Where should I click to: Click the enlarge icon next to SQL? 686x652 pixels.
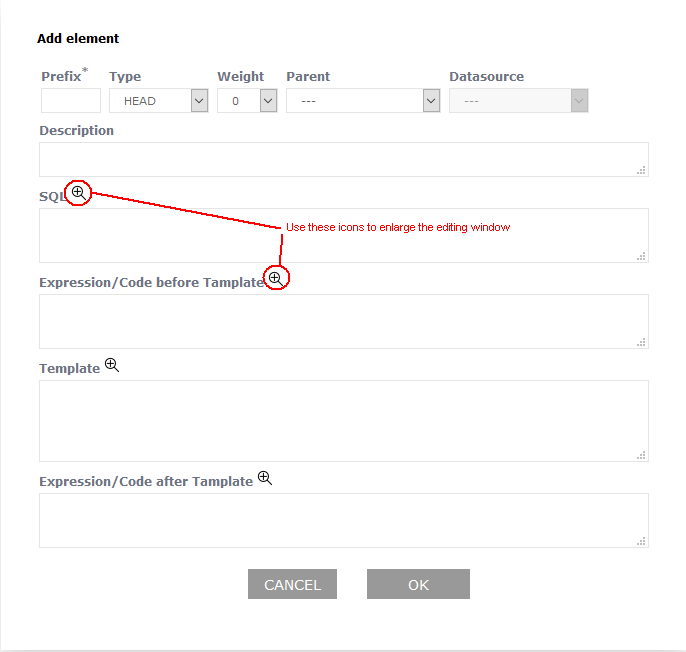[78, 192]
